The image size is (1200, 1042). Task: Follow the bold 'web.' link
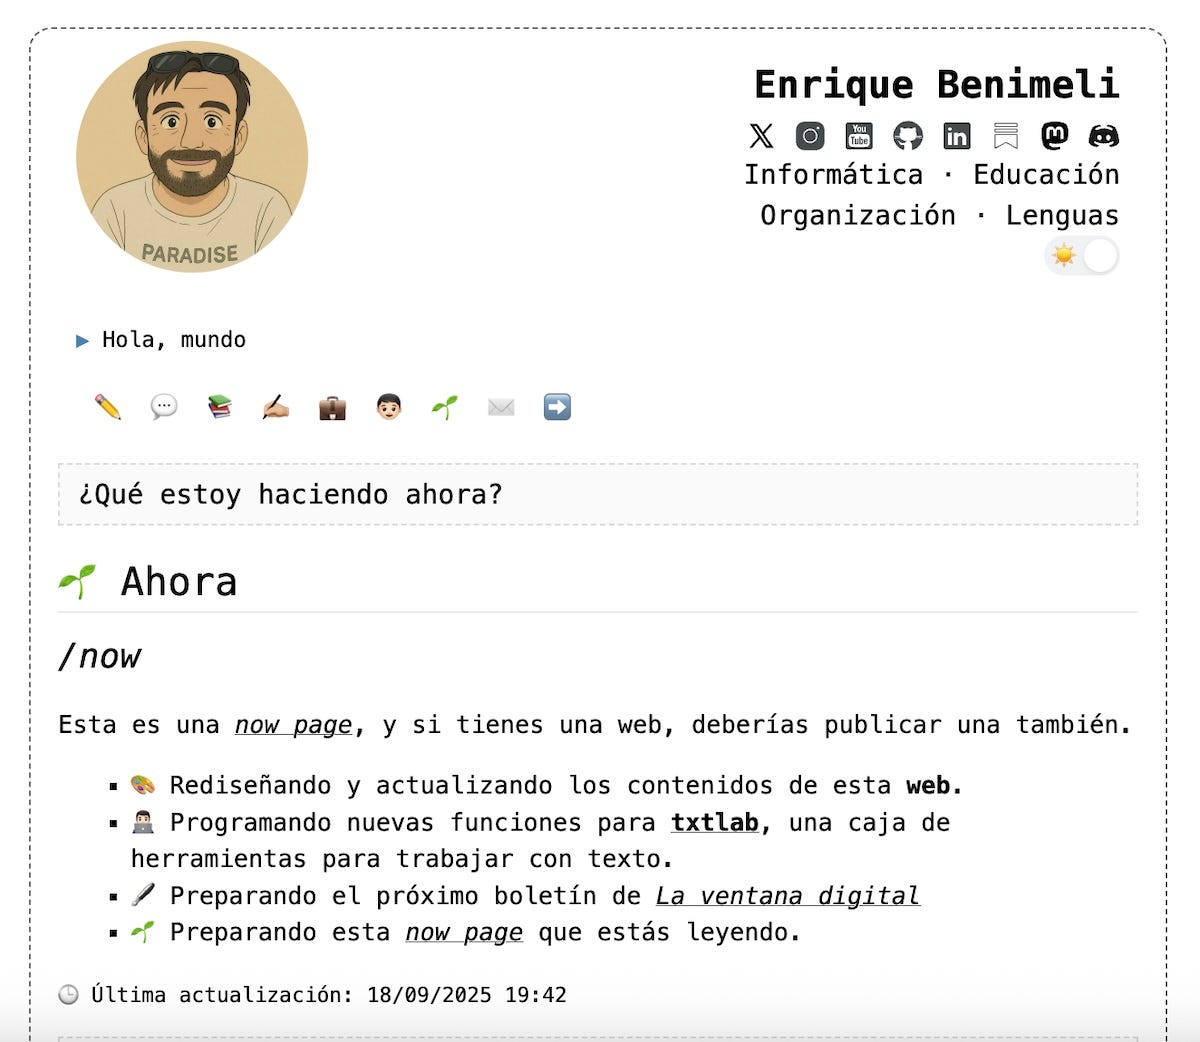934,785
